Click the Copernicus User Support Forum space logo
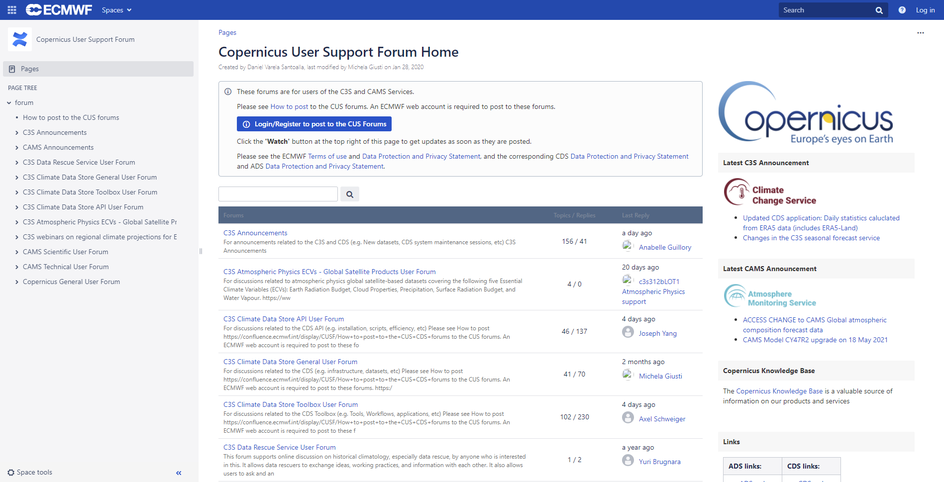Viewport: 944px width, 482px height. (x=19, y=40)
